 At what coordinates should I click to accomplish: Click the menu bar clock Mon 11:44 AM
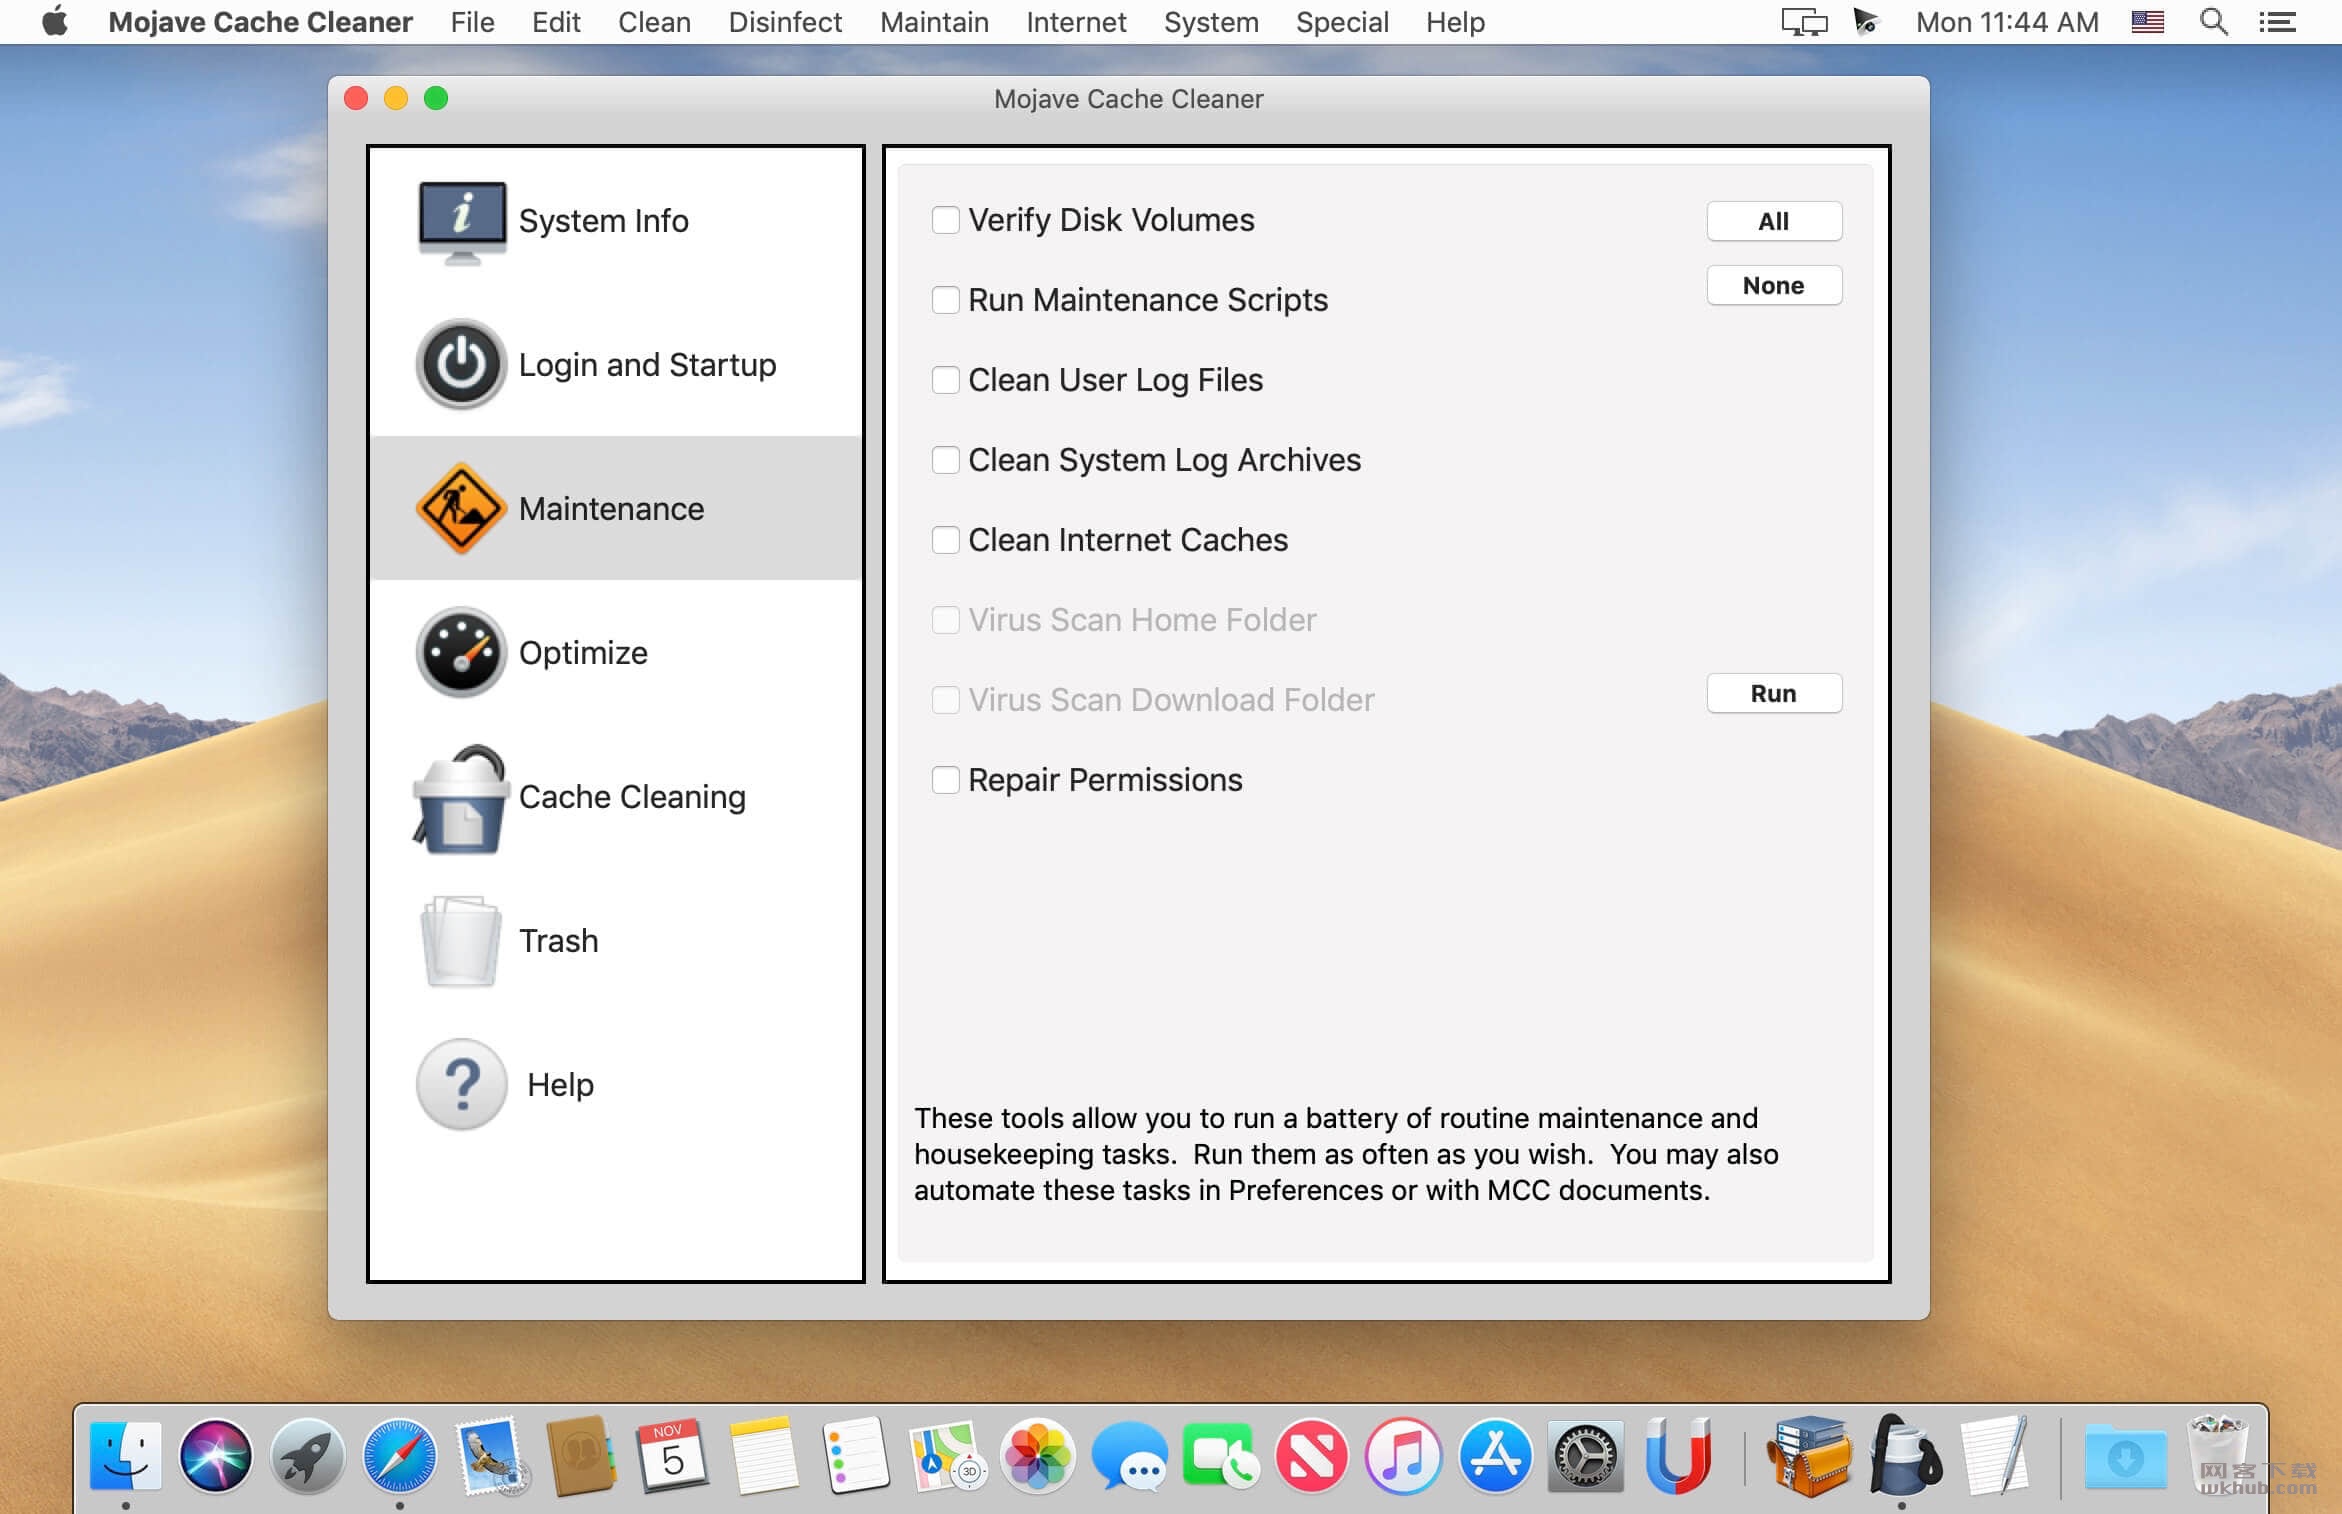click(2007, 22)
